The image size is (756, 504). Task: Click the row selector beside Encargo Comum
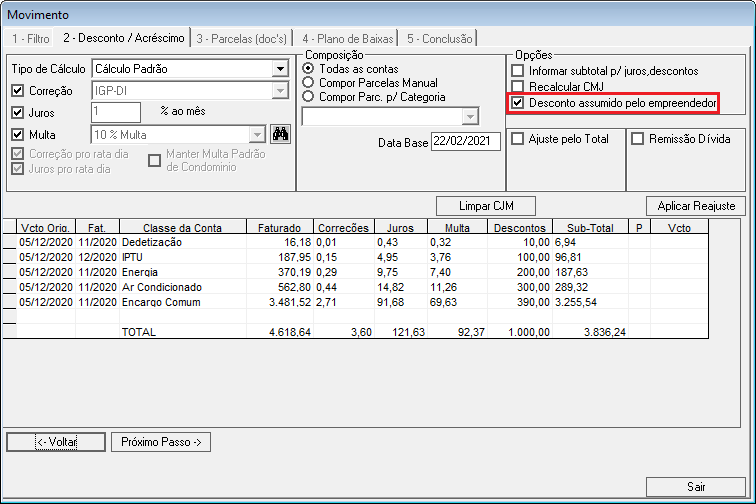coord(10,302)
